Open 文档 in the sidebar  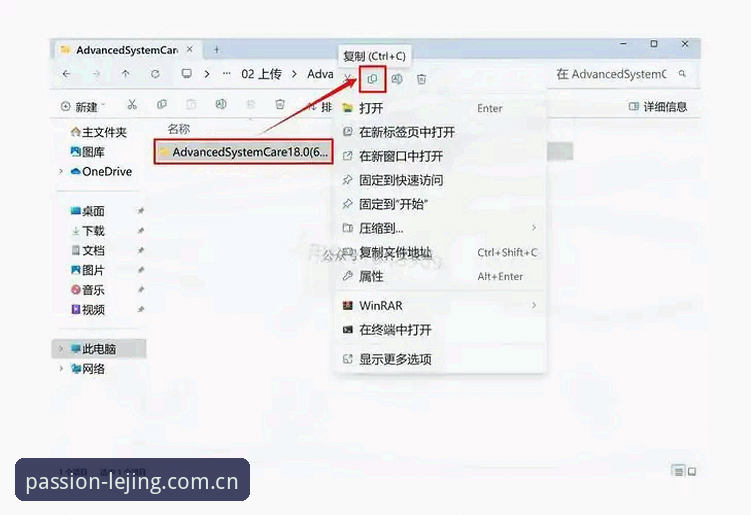[x=88, y=250]
